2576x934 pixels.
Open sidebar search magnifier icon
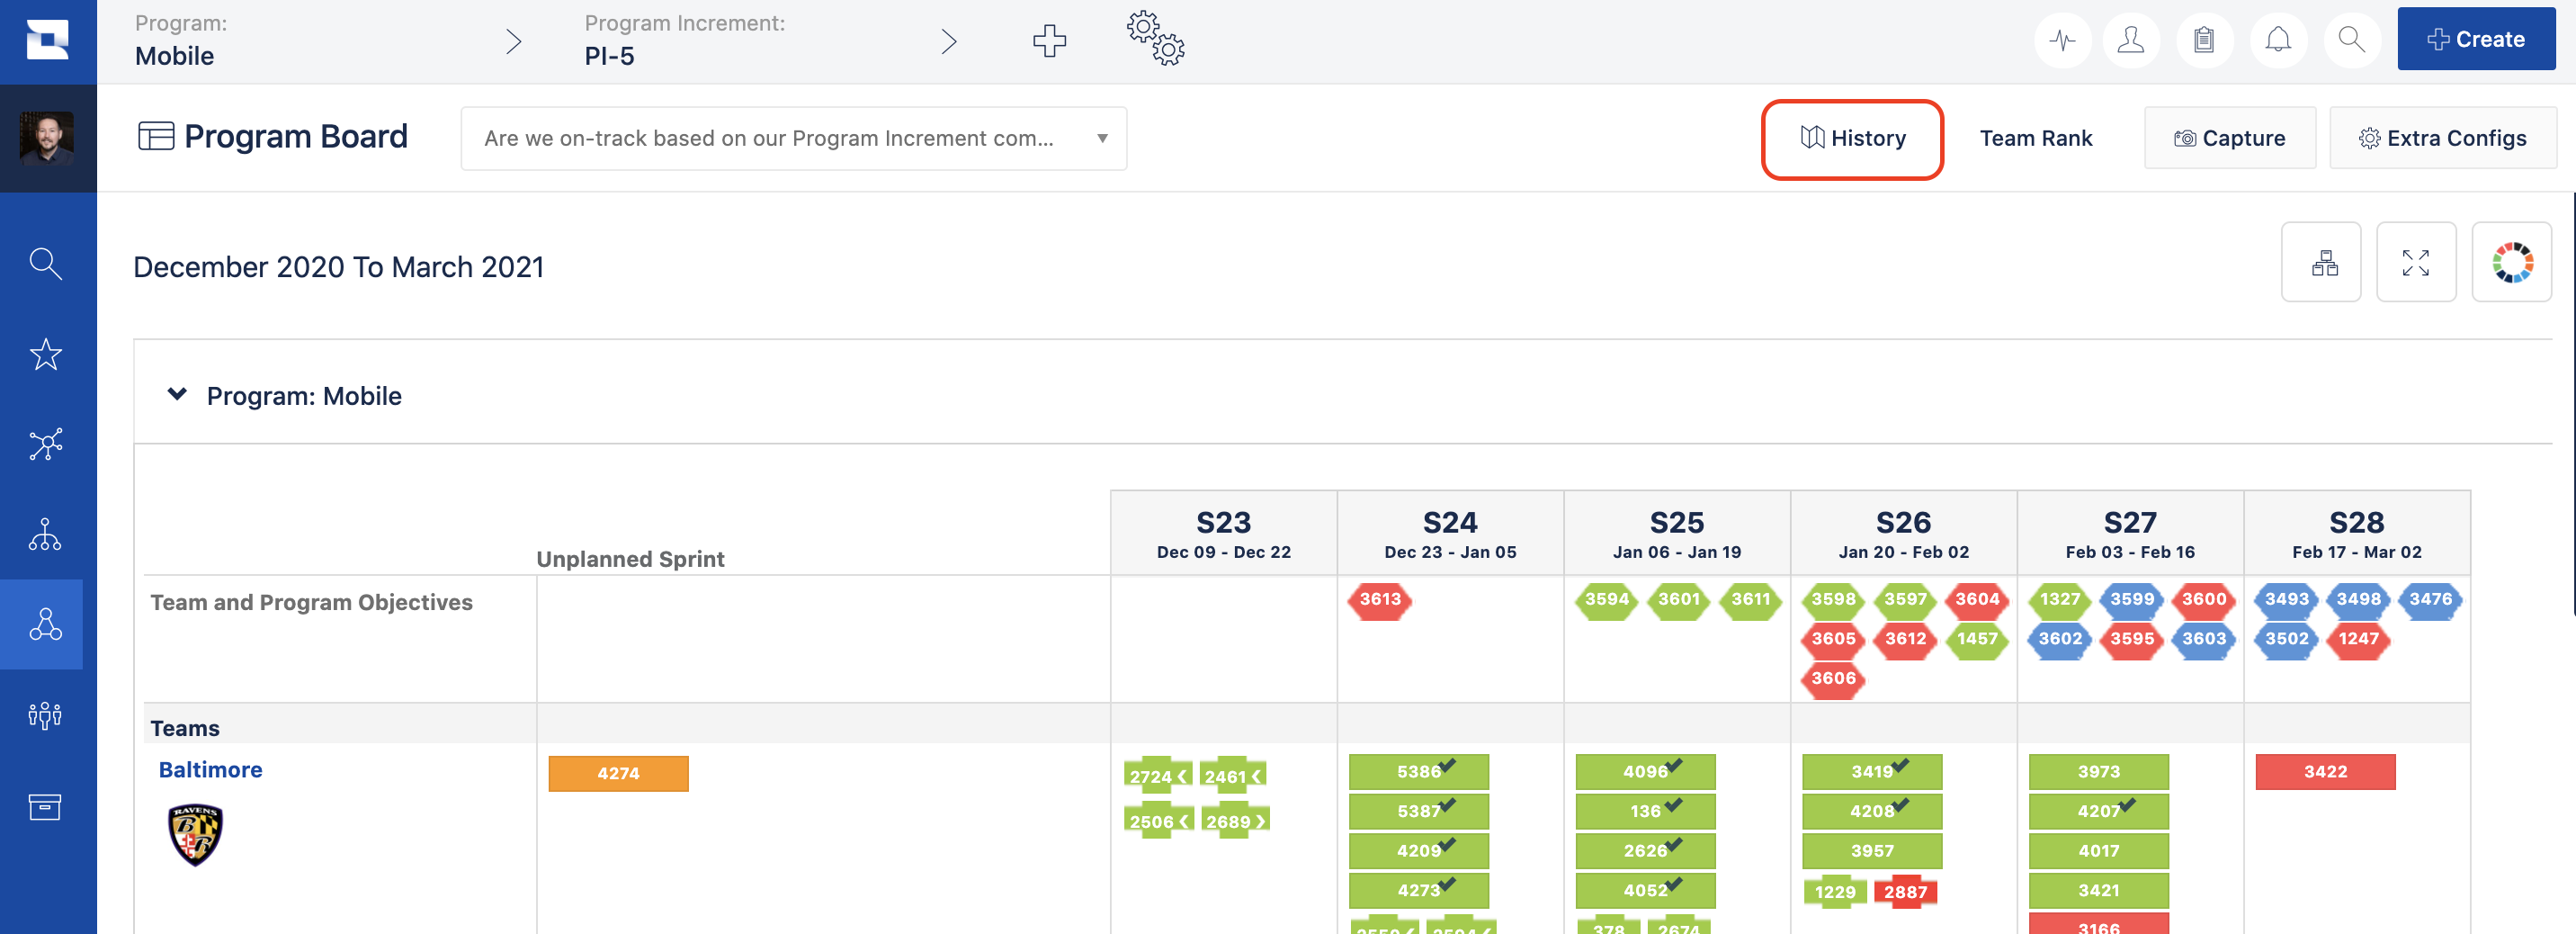46,263
